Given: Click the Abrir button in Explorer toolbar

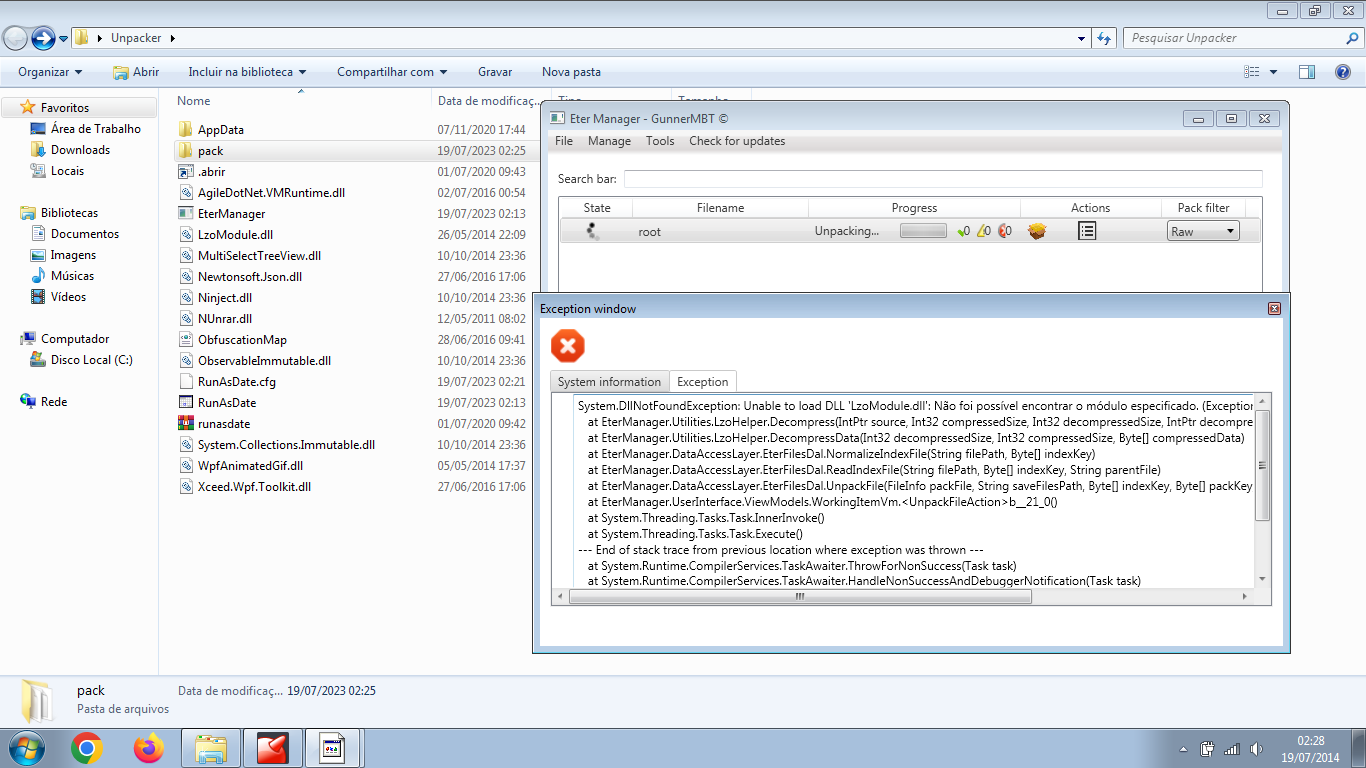Looking at the screenshot, I should (136, 72).
